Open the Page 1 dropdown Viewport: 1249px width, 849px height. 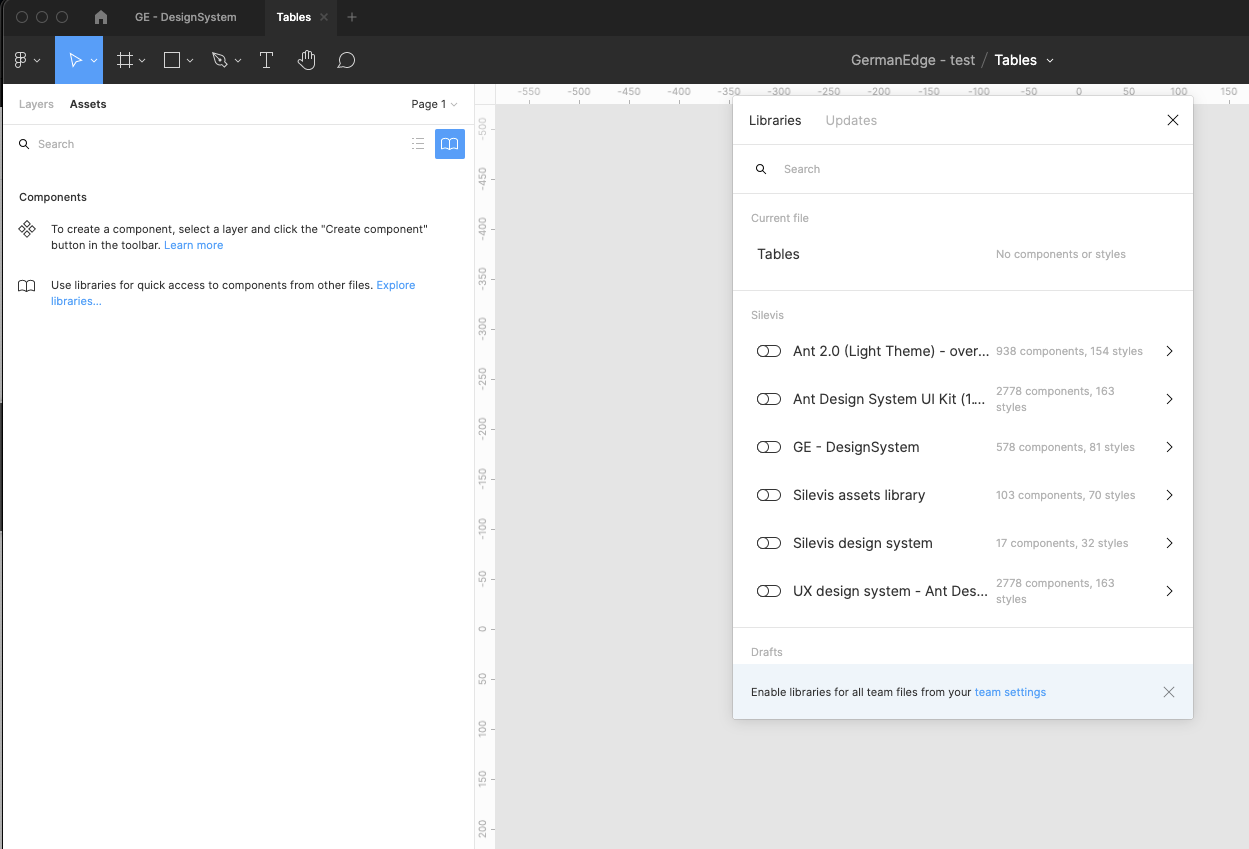click(434, 104)
